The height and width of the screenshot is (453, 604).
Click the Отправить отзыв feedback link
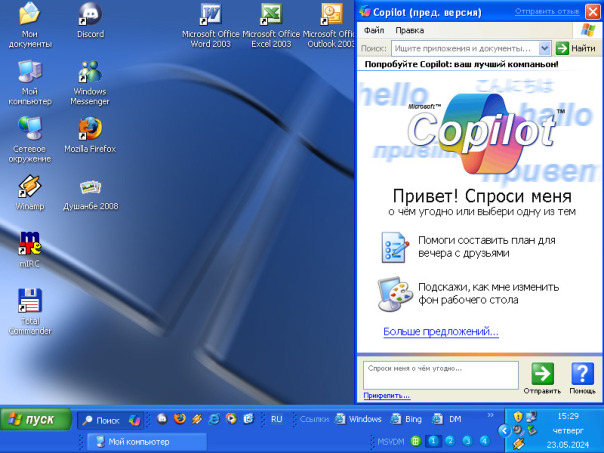(547, 12)
